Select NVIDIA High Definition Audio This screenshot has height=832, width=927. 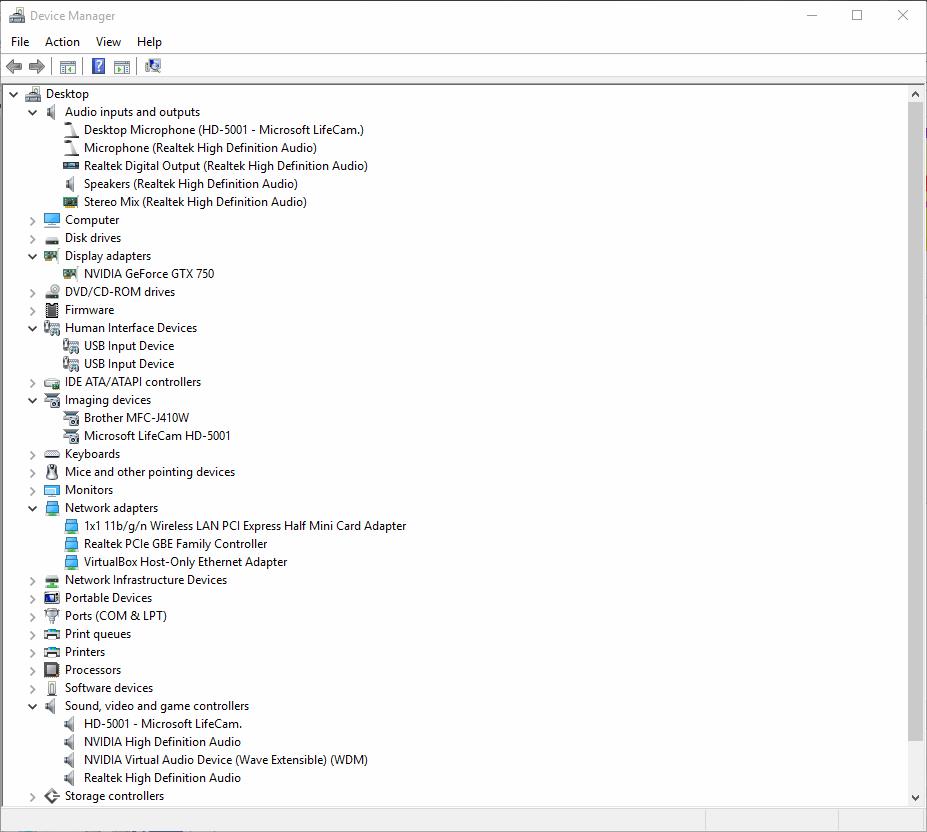162,742
